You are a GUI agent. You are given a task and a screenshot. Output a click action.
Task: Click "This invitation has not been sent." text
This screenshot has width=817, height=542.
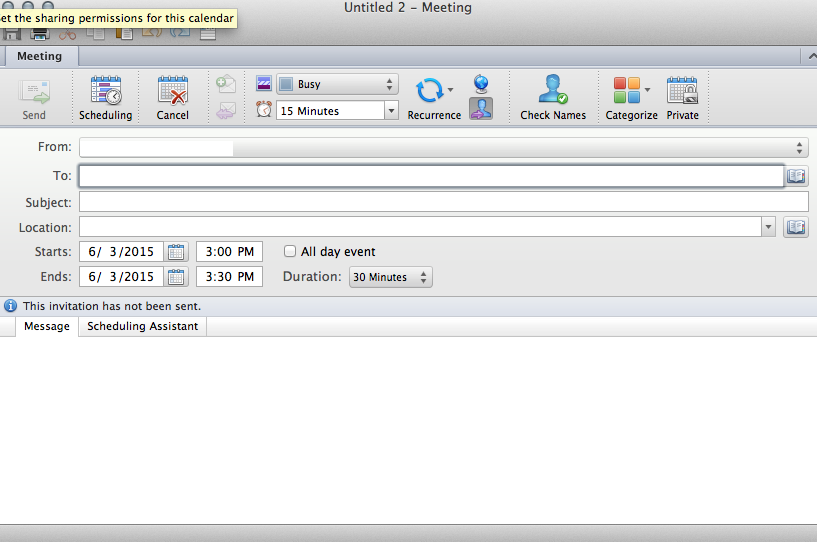pos(112,306)
